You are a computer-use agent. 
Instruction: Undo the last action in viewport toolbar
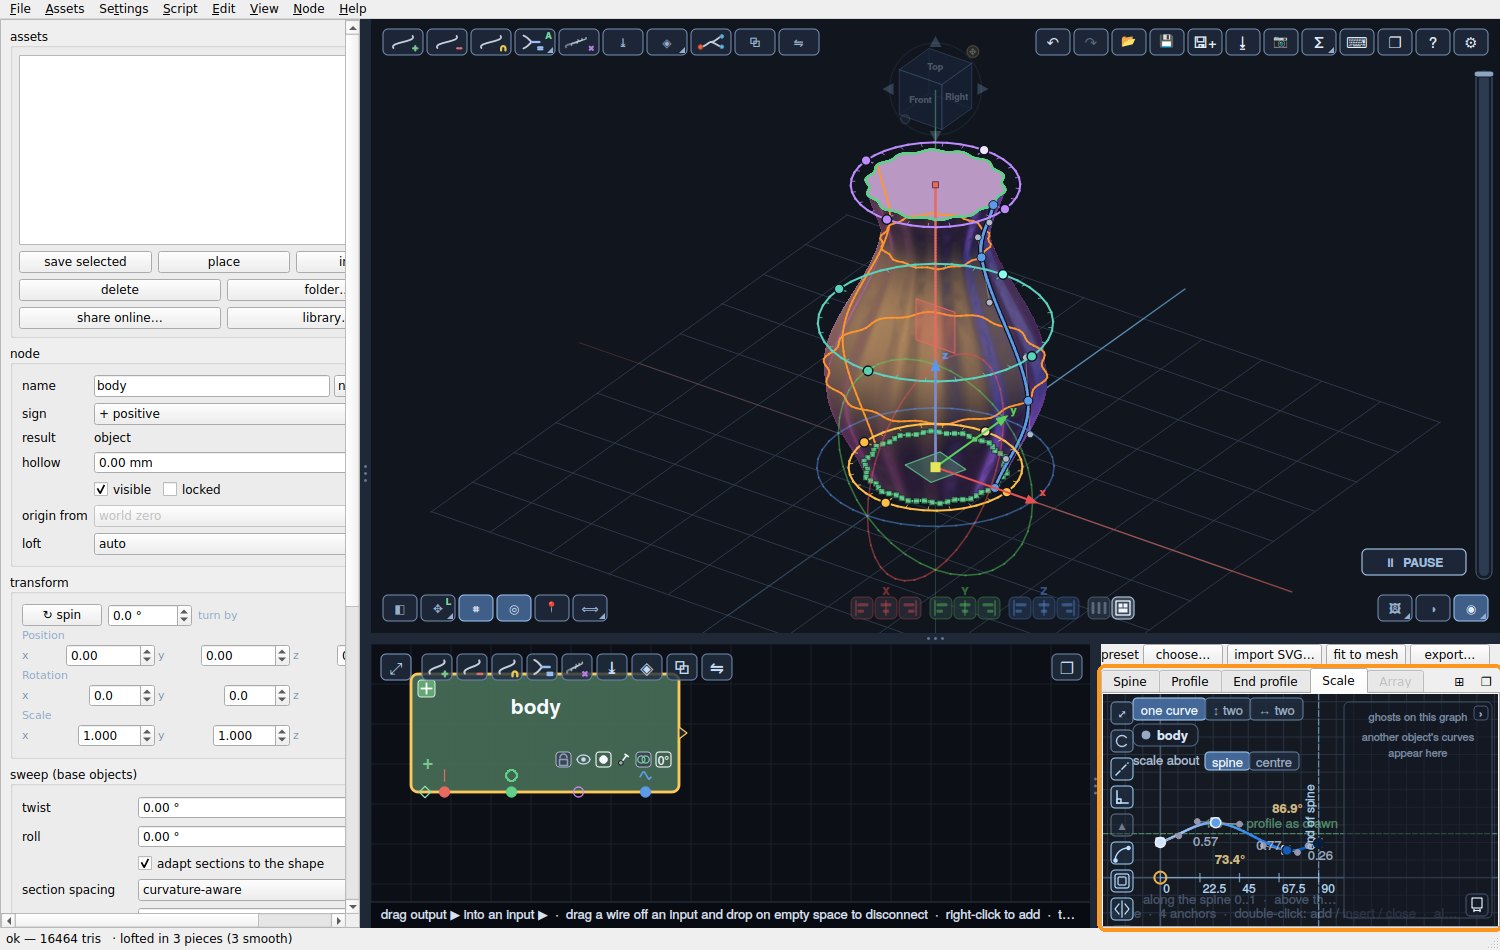click(1052, 42)
